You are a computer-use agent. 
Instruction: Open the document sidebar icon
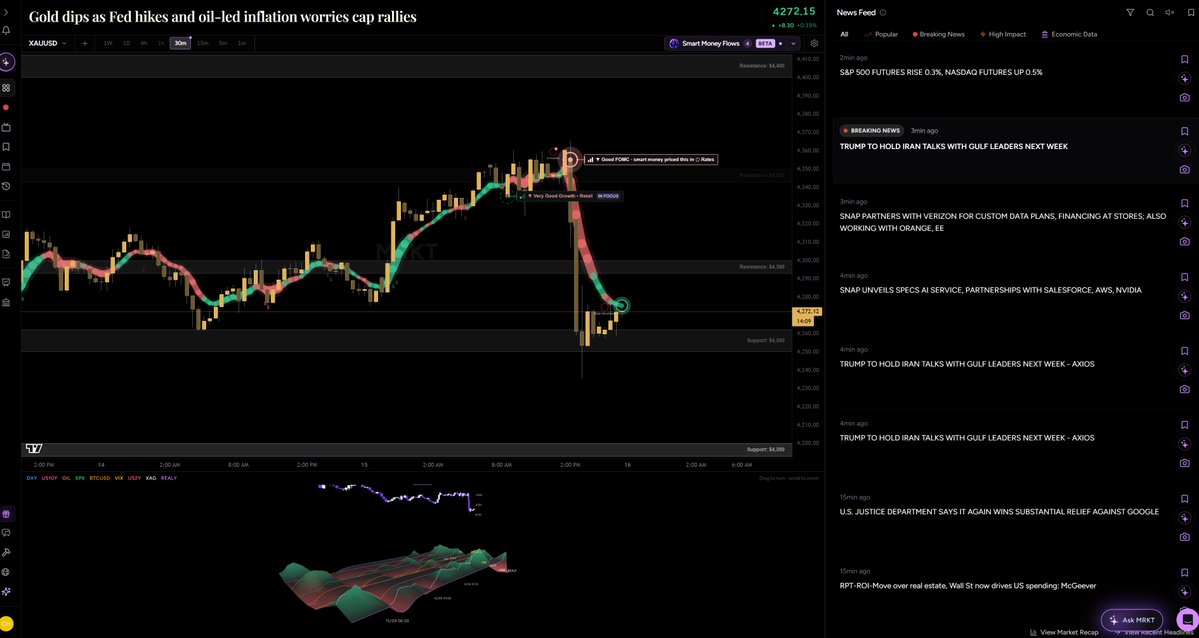pos(6,253)
